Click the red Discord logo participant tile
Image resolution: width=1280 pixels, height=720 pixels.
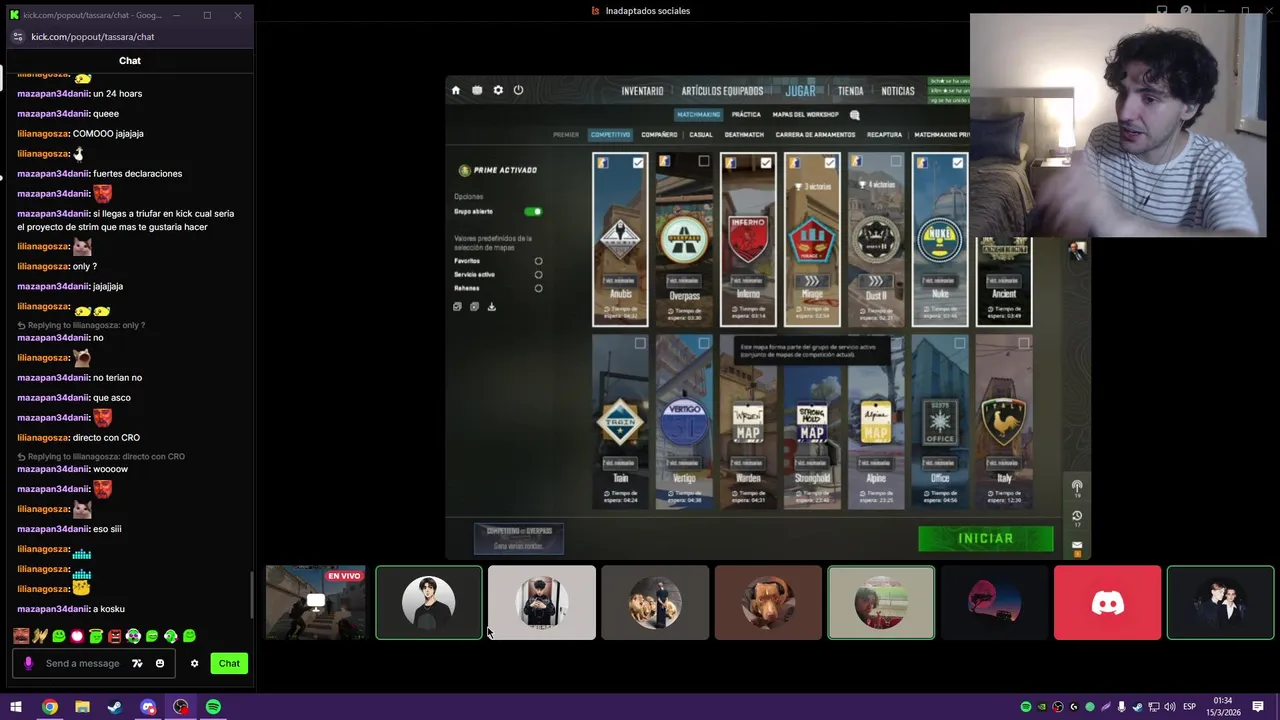[1107, 602]
